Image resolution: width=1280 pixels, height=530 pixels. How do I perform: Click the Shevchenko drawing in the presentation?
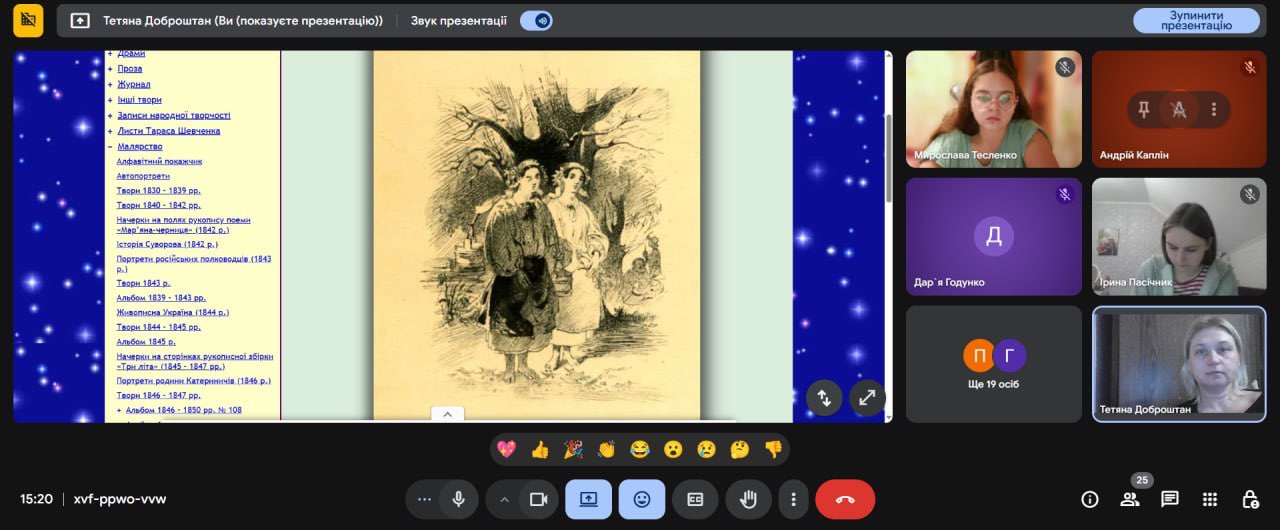click(x=537, y=235)
